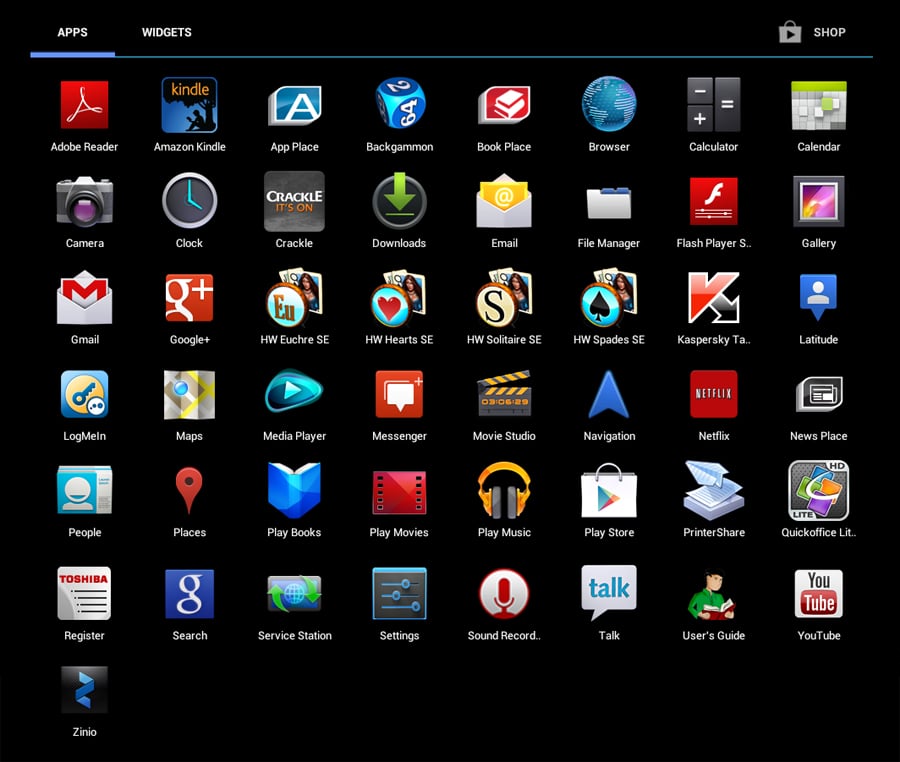
Task: Launch the Crackle app
Action: point(294,201)
